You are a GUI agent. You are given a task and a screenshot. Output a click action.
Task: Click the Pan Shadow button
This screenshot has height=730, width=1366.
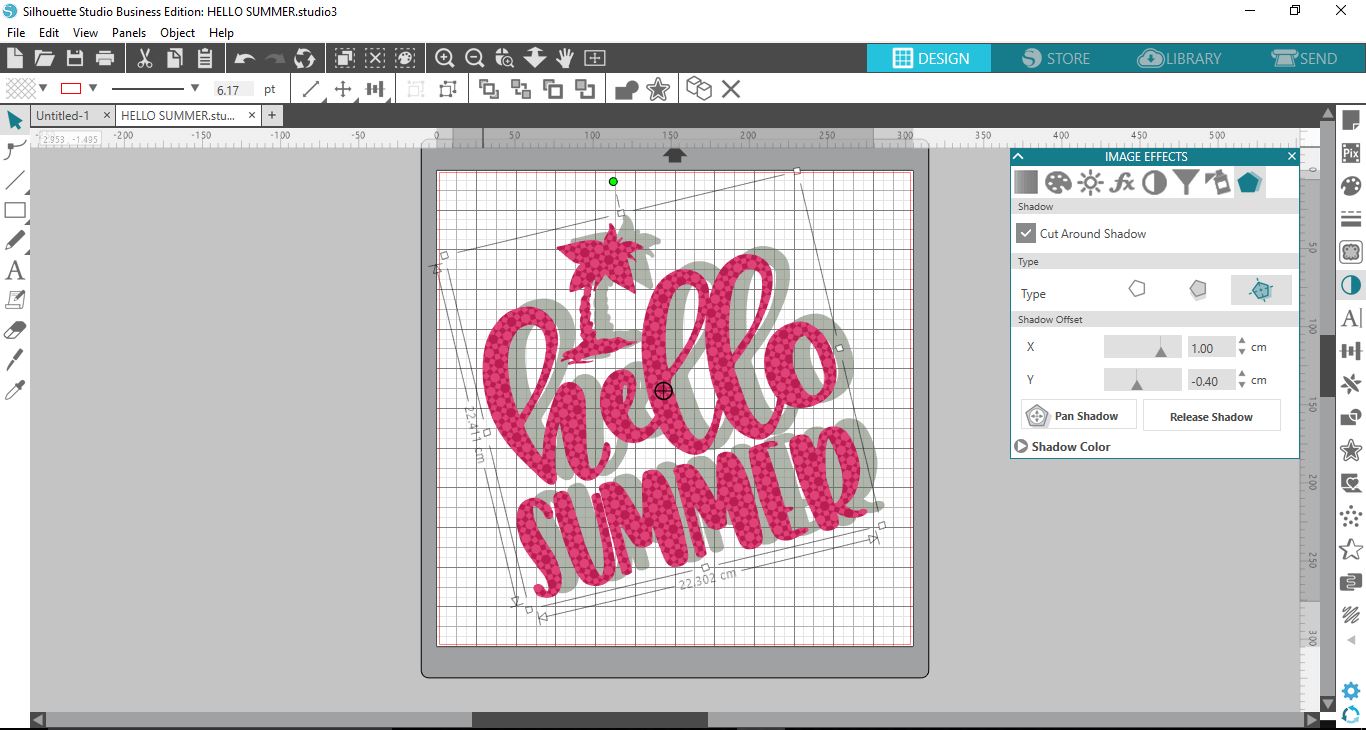click(1078, 415)
